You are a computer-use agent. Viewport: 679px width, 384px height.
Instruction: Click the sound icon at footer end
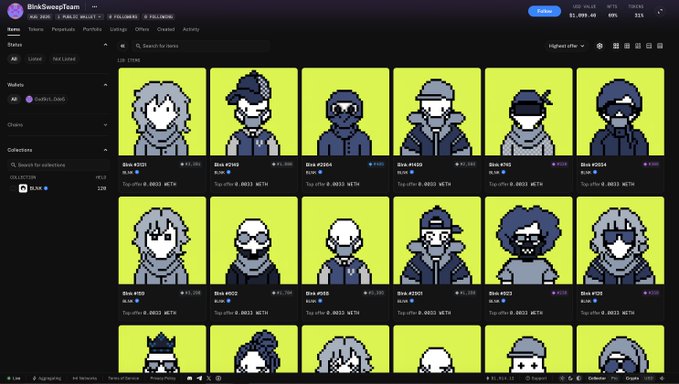click(661, 378)
